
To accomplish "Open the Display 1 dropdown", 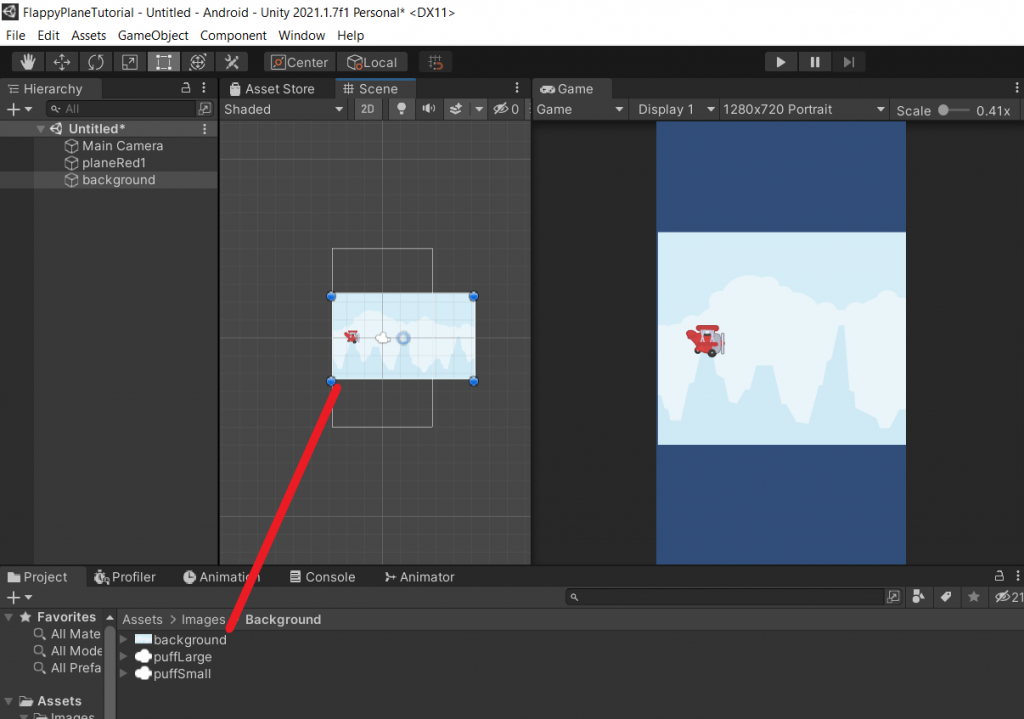I will (x=673, y=109).
